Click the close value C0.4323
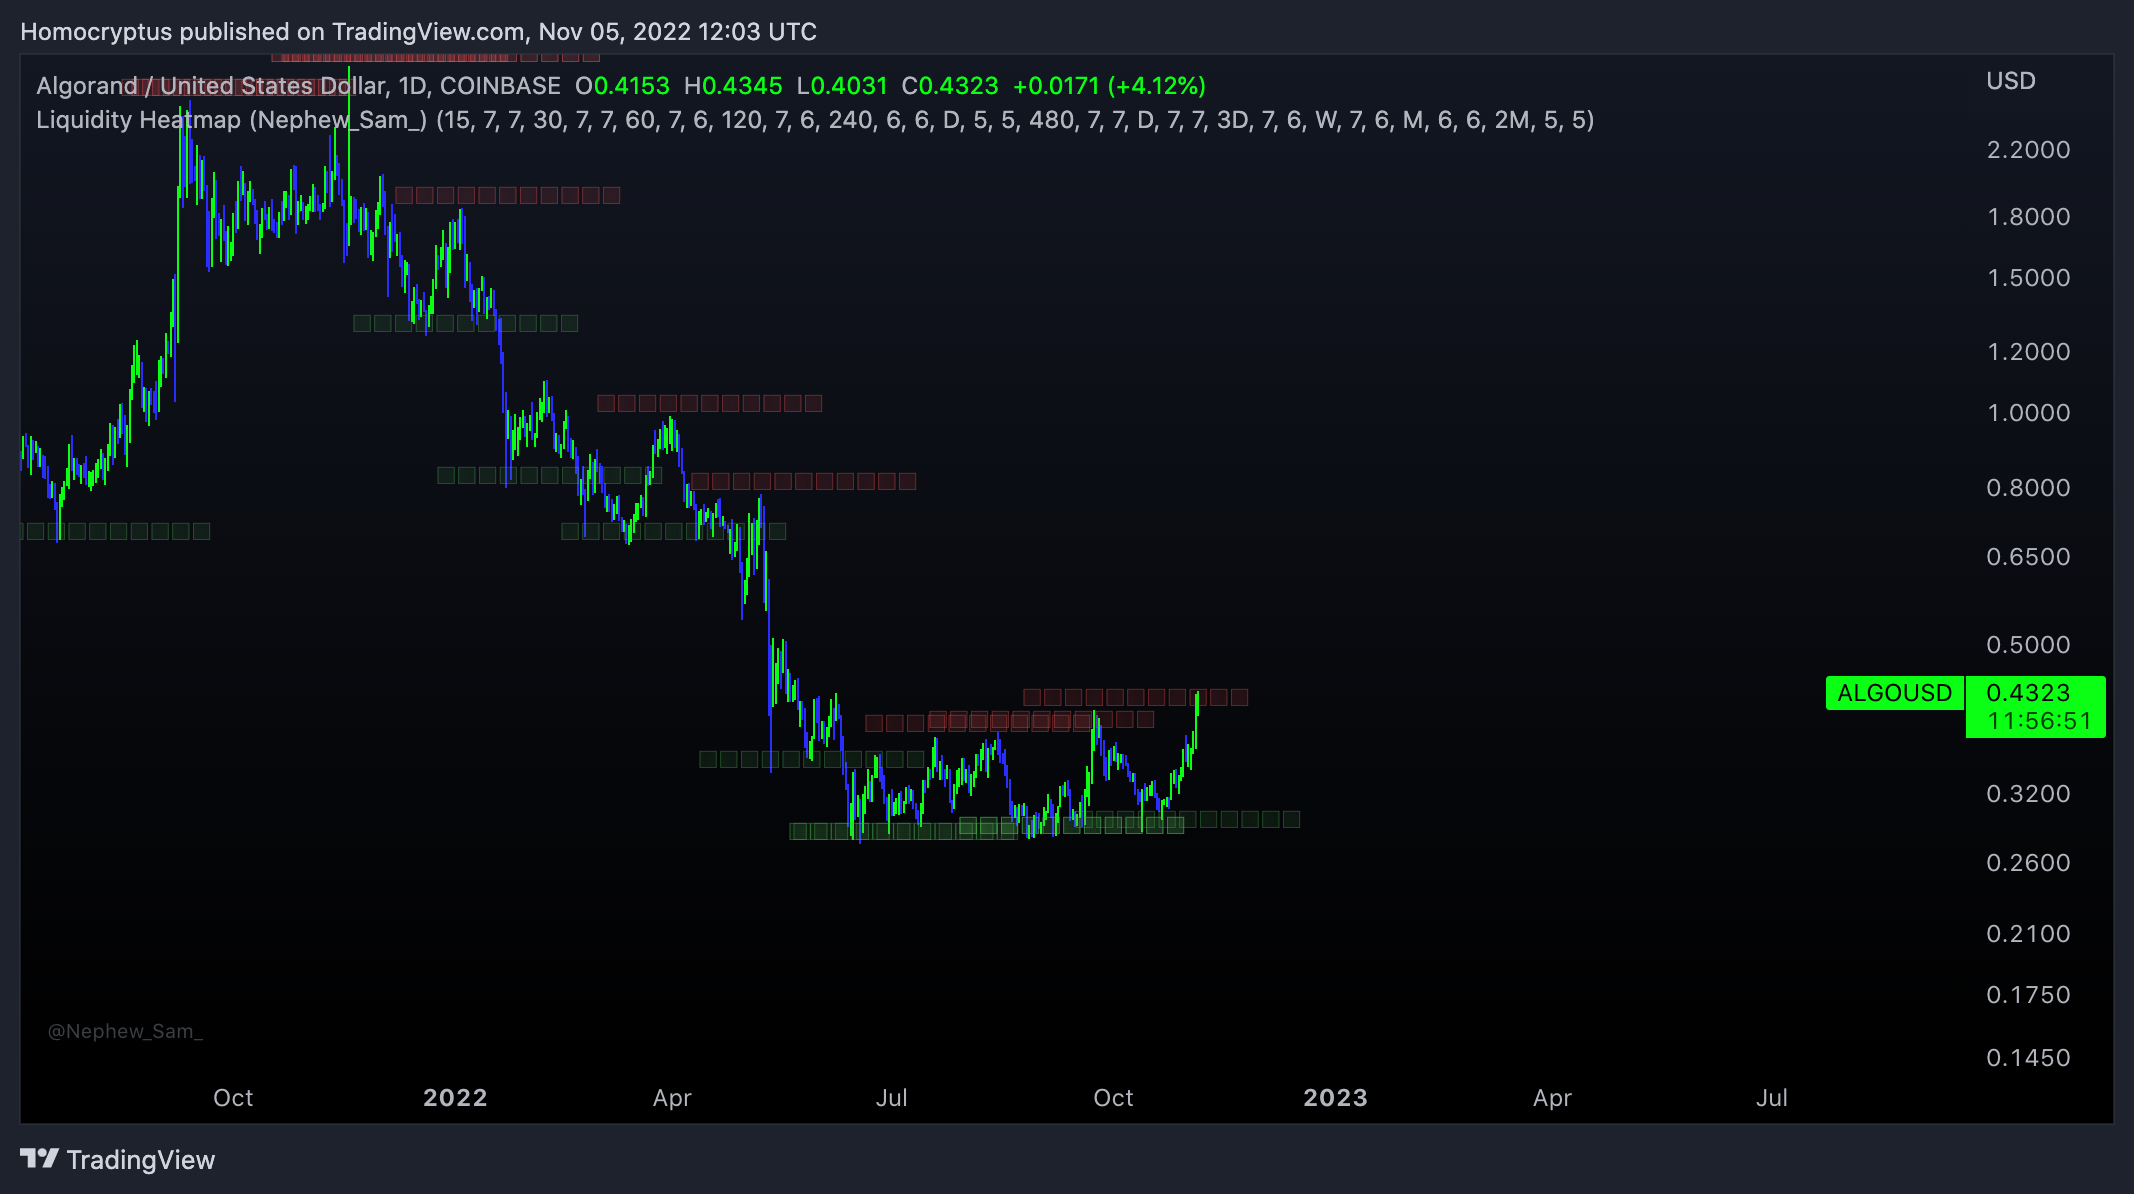The width and height of the screenshot is (2134, 1194). 950,86
